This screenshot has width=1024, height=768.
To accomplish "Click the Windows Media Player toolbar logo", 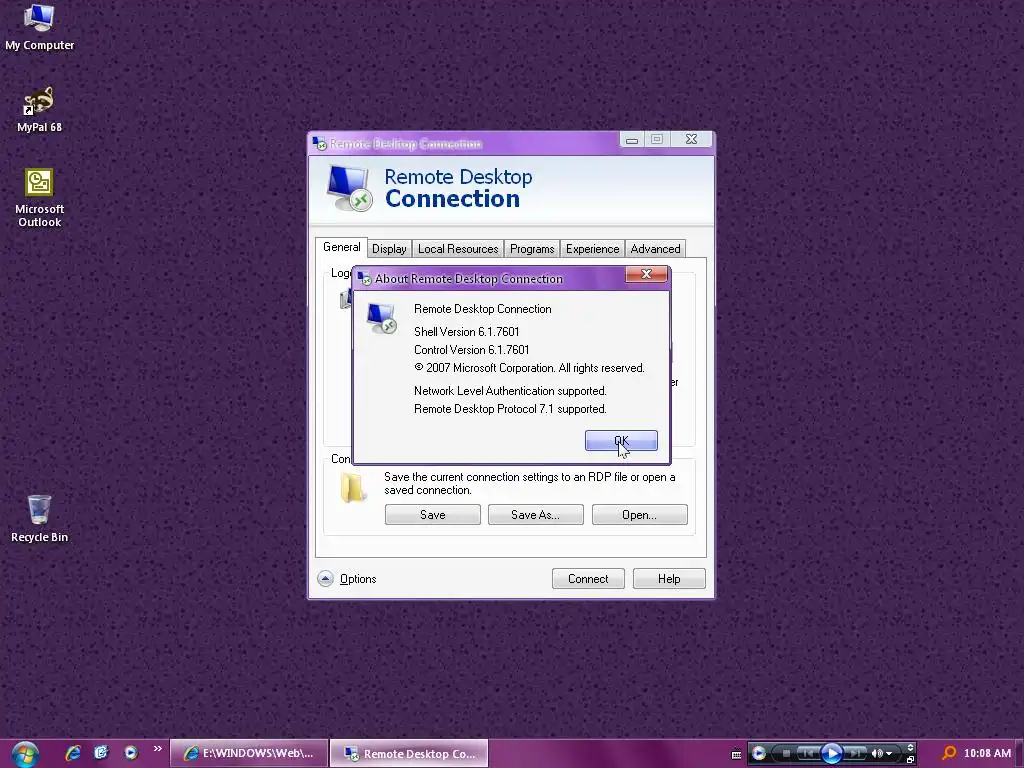I will (x=759, y=753).
